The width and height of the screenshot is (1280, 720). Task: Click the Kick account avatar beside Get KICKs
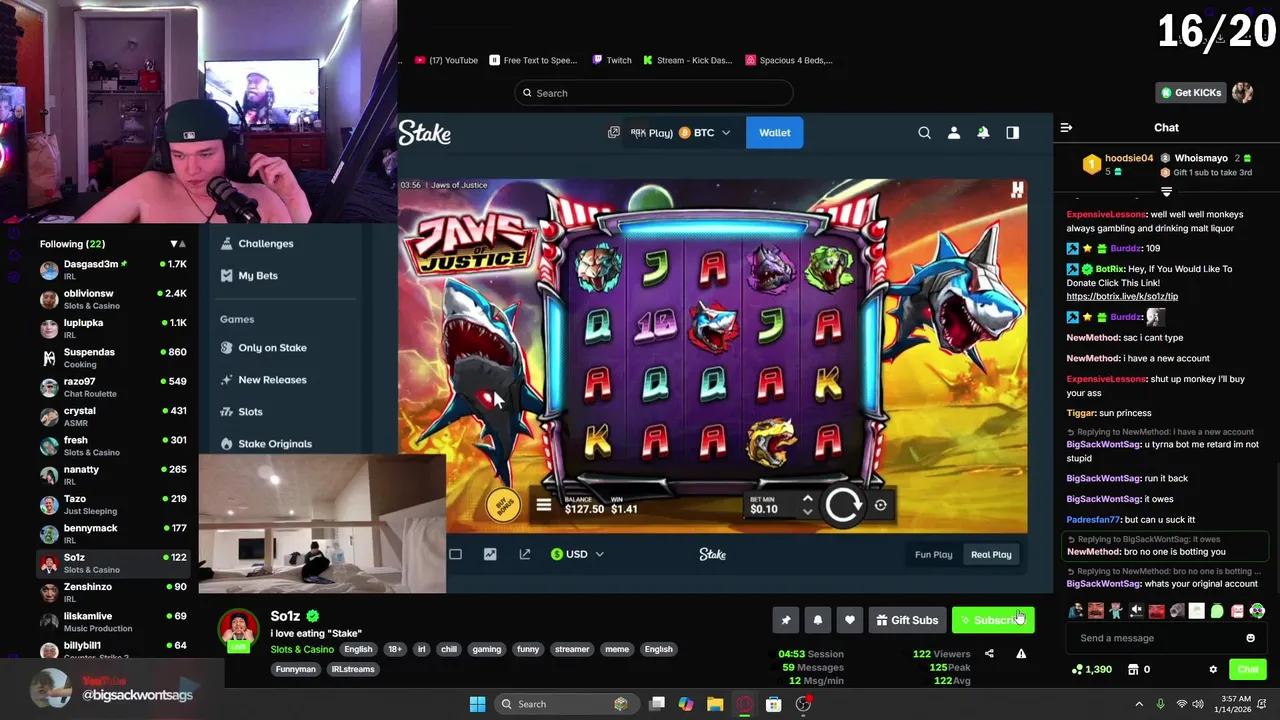pos(1242,92)
